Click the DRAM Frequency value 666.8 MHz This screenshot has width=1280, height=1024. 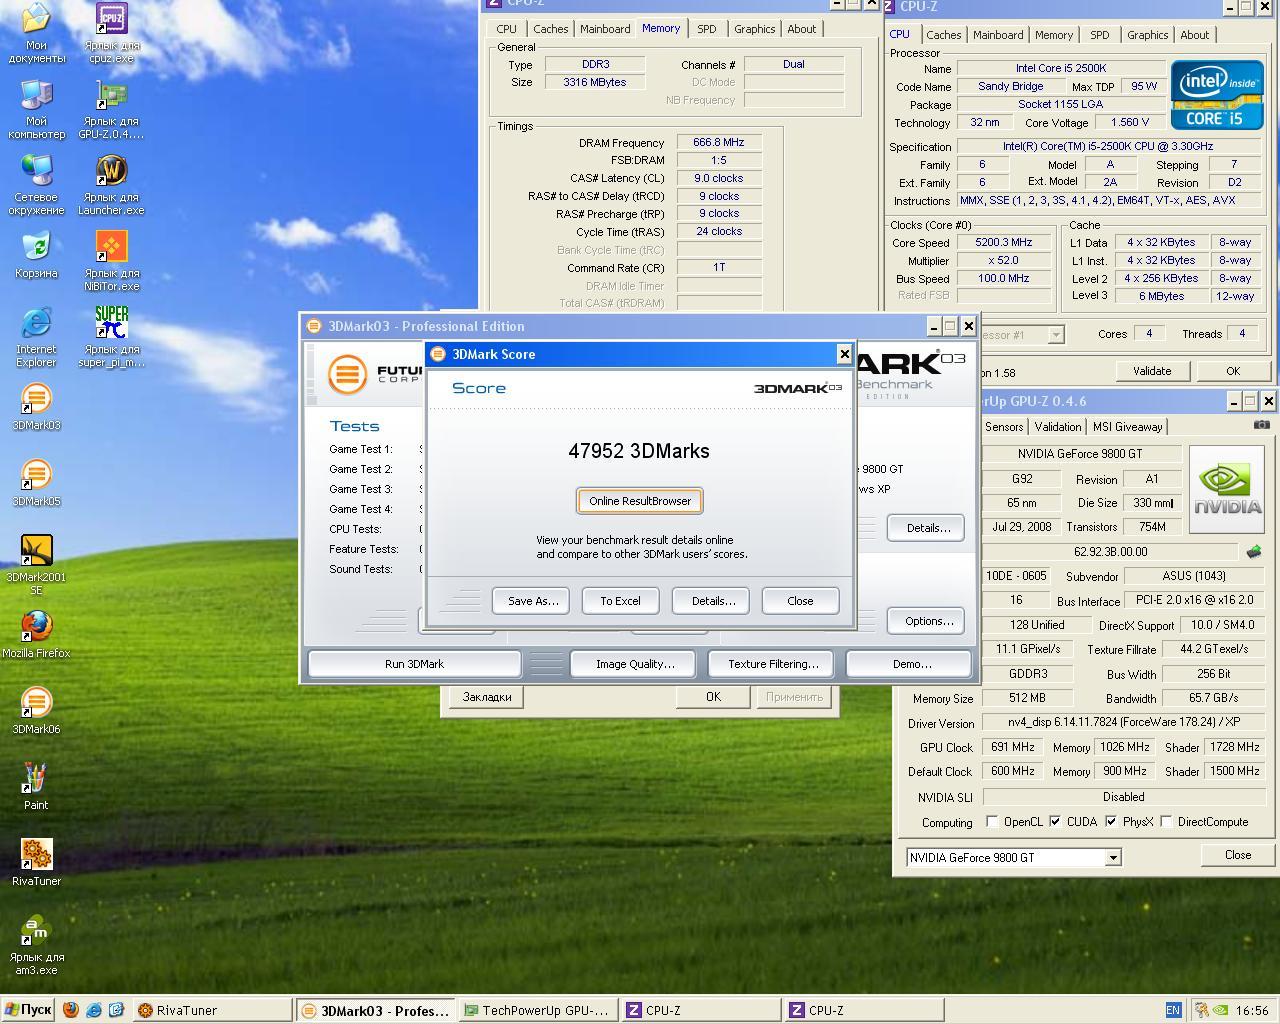coord(718,143)
